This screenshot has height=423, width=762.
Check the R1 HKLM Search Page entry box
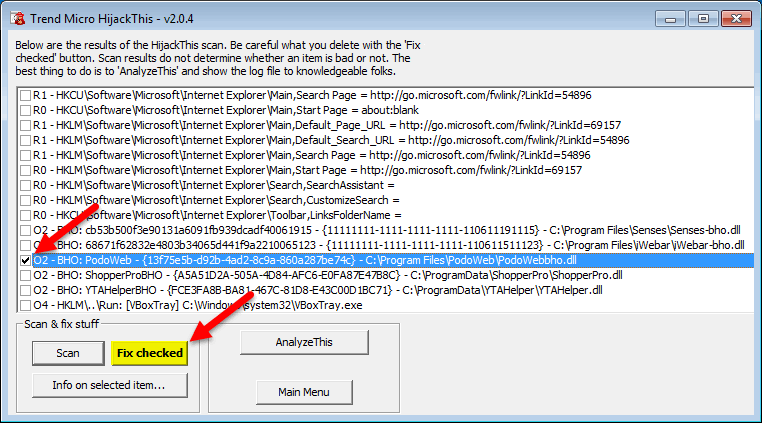25,156
